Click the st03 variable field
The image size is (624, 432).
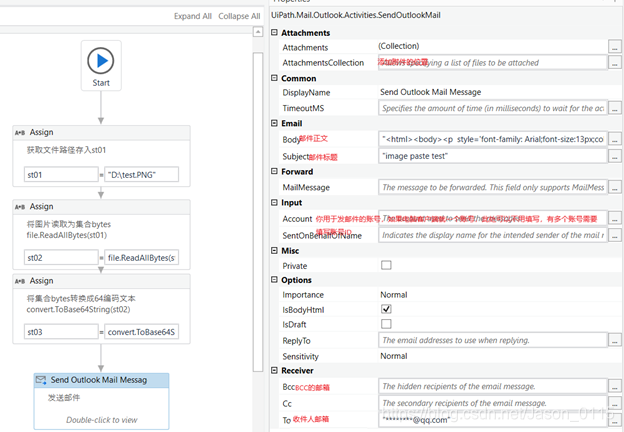61,332
